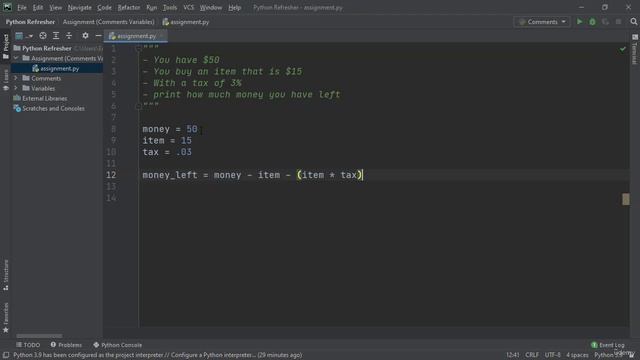Image resolution: width=640 pixels, height=360 pixels.
Task: Open the Python Console tool window
Action: tap(118, 345)
